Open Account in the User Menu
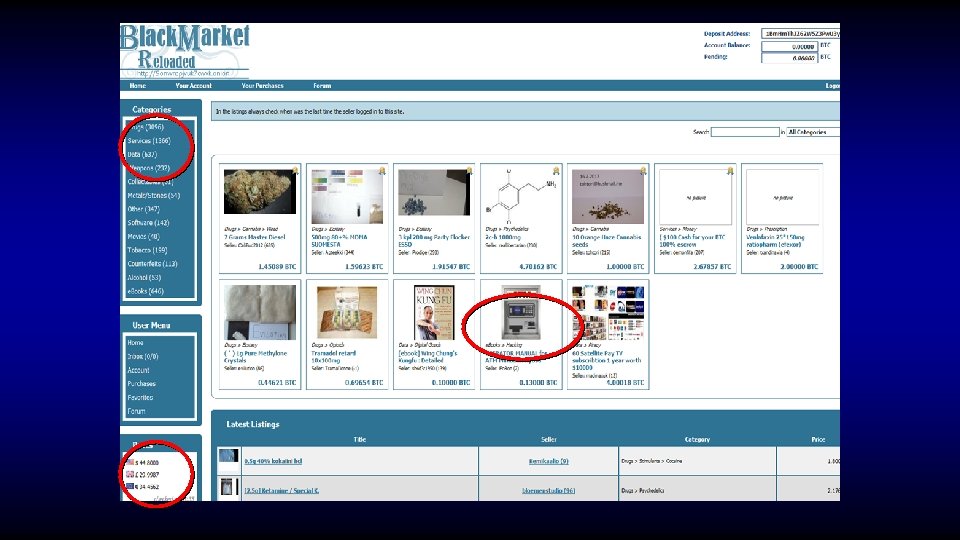The width and height of the screenshot is (960, 540). pyautogui.click(x=138, y=370)
